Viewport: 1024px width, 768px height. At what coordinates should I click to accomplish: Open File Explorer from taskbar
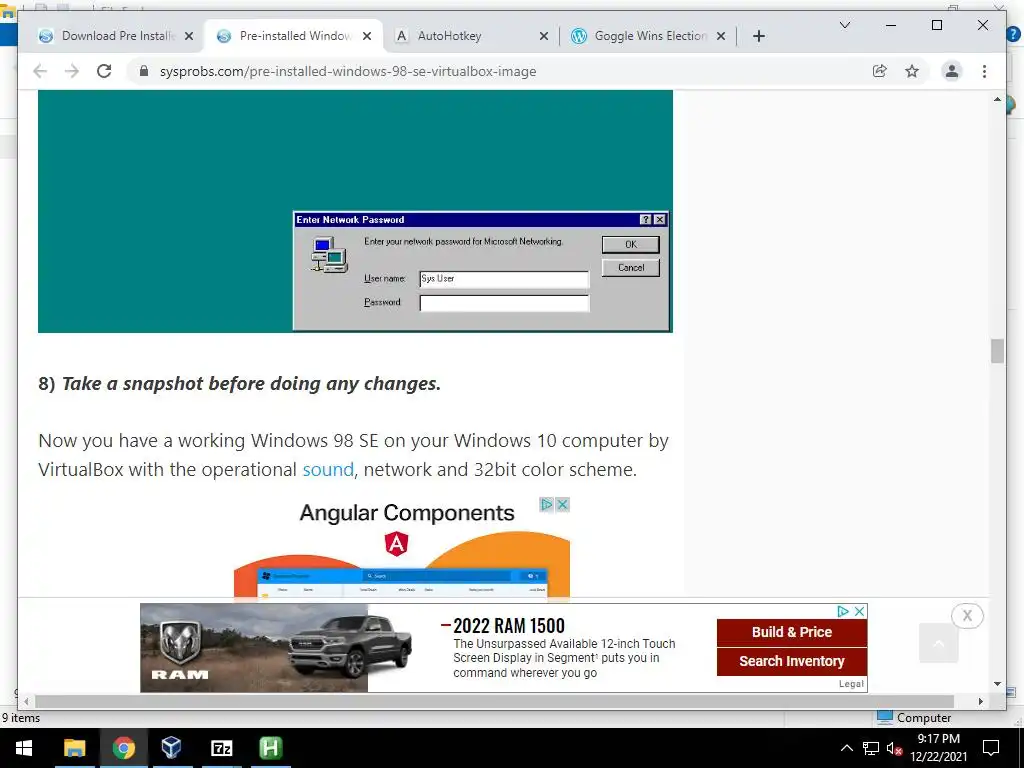(74, 748)
